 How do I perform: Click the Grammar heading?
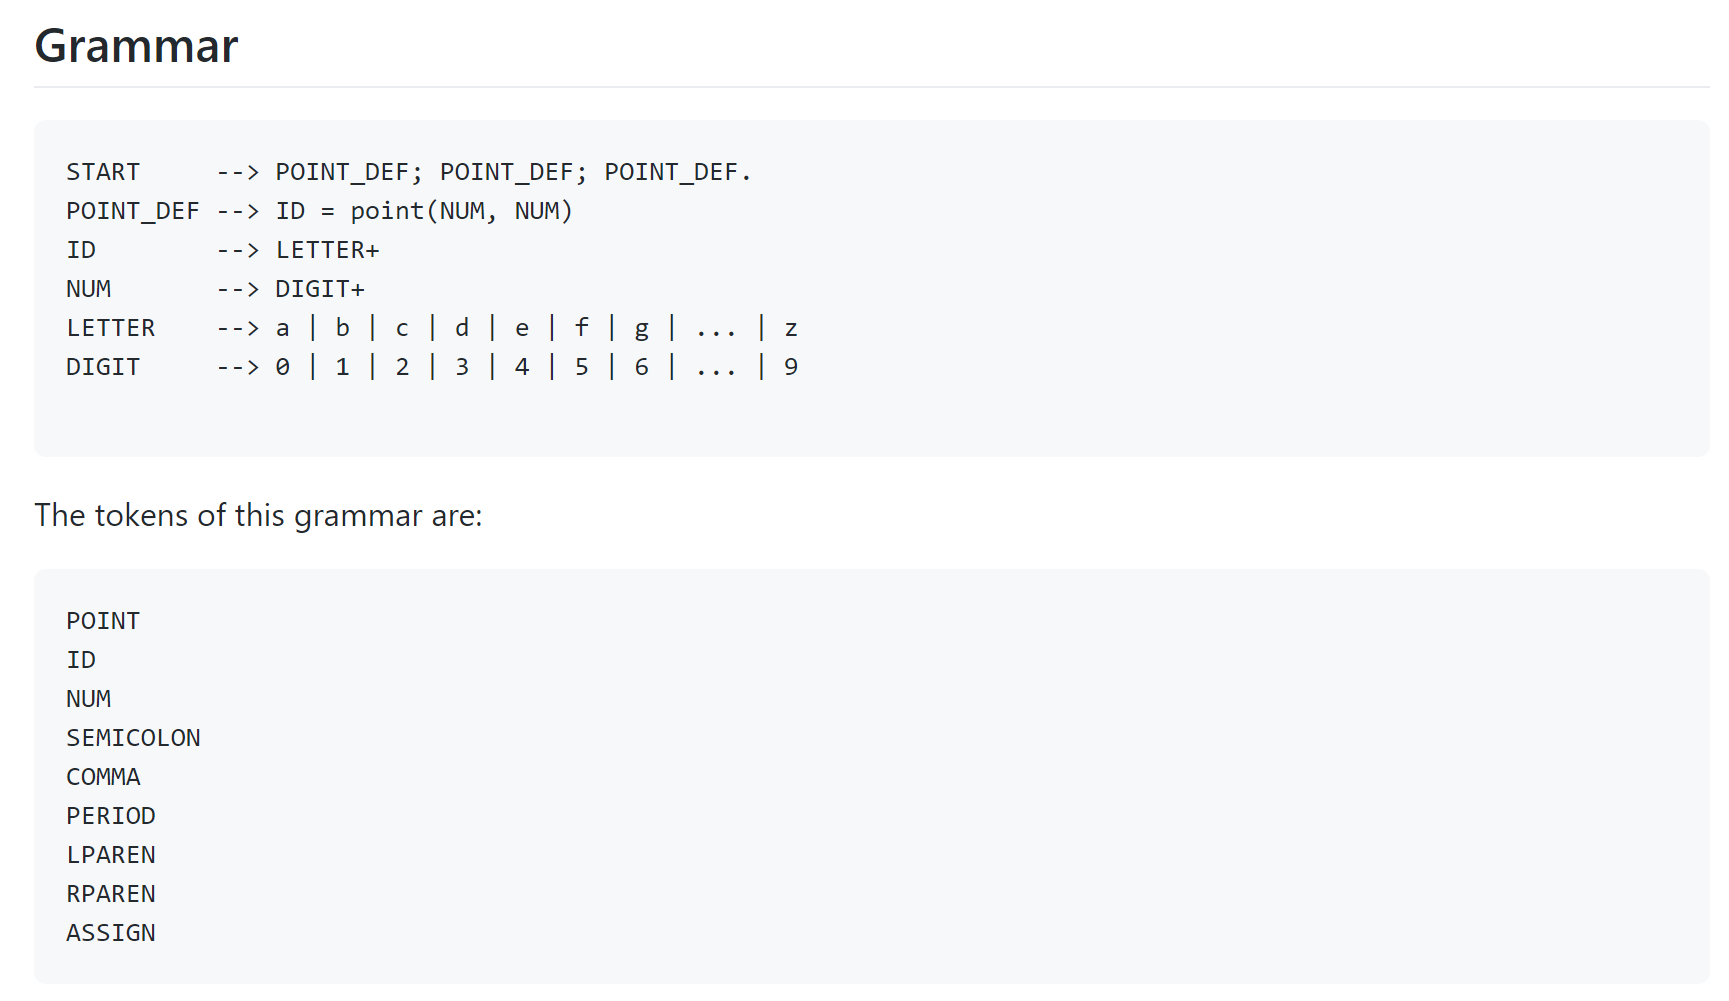click(x=136, y=46)
